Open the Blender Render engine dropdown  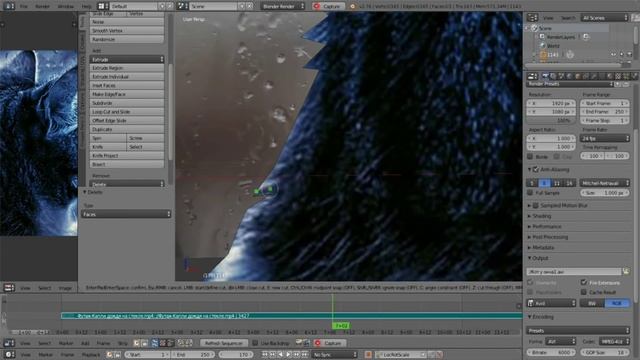(x=283, y=6)
